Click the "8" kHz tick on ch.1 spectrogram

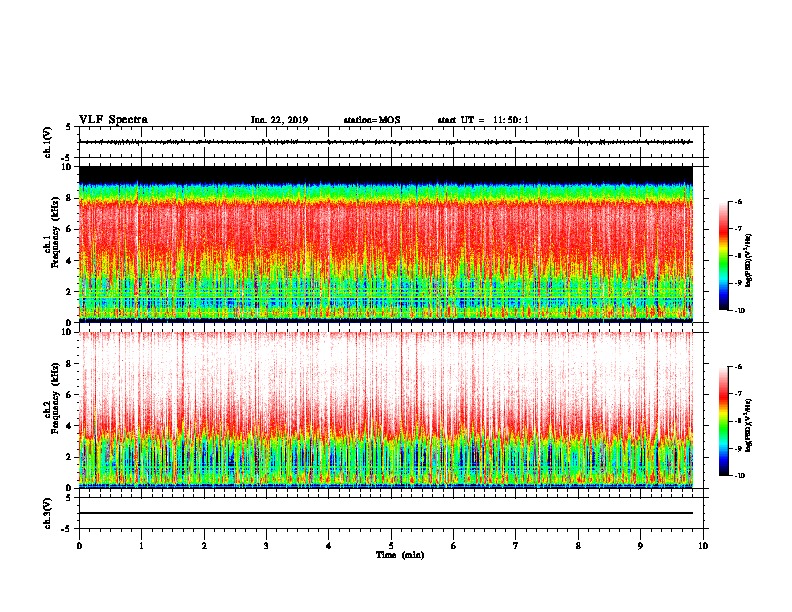point(70,198)
